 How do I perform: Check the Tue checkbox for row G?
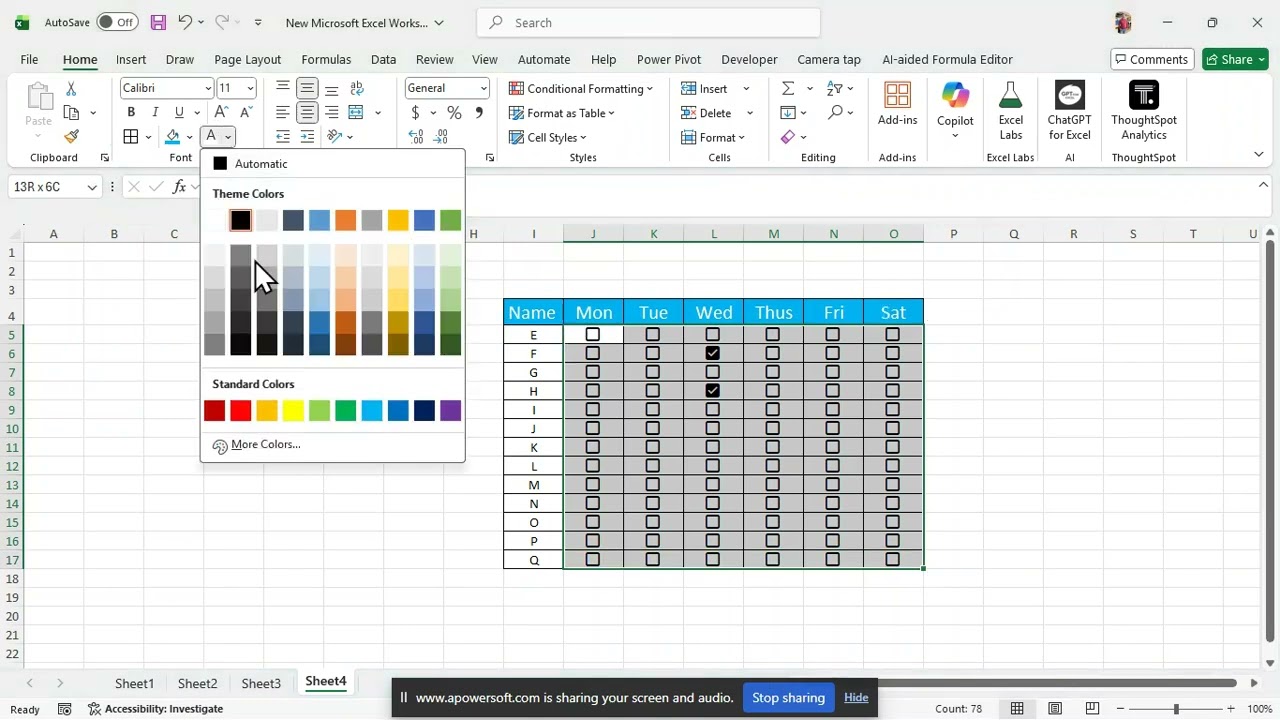(x=653, y=372)
